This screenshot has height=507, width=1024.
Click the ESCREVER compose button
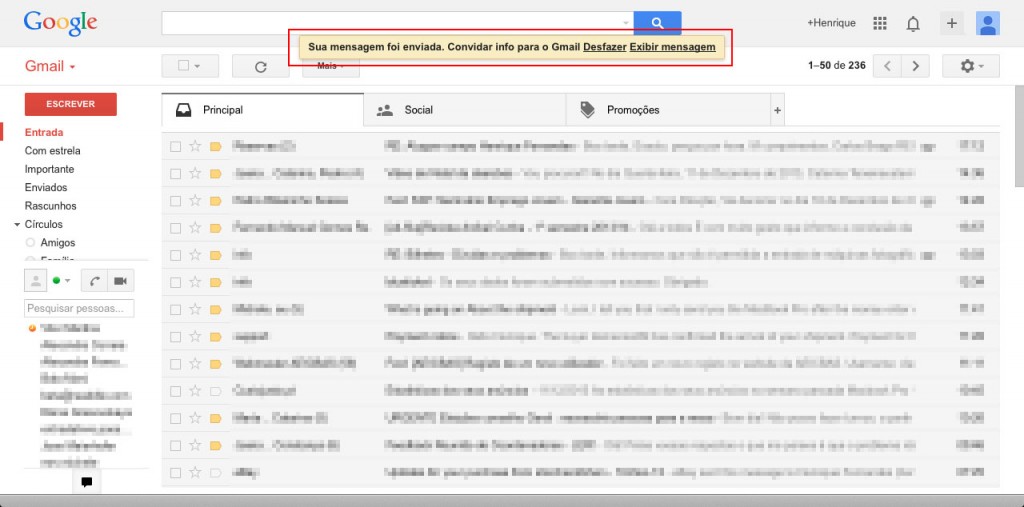pos(71,104)
